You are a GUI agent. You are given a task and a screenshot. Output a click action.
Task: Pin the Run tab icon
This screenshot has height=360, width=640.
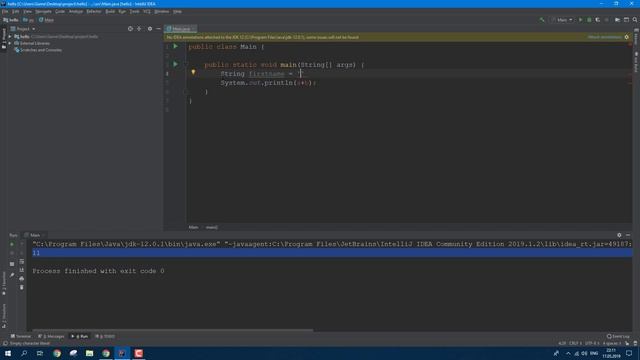(12, 275)
